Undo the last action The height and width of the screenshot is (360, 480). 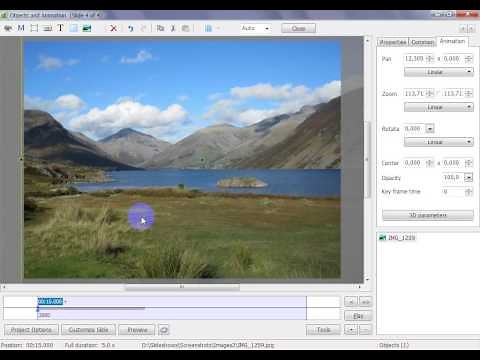pyautogui.click(x=131, y=28)
